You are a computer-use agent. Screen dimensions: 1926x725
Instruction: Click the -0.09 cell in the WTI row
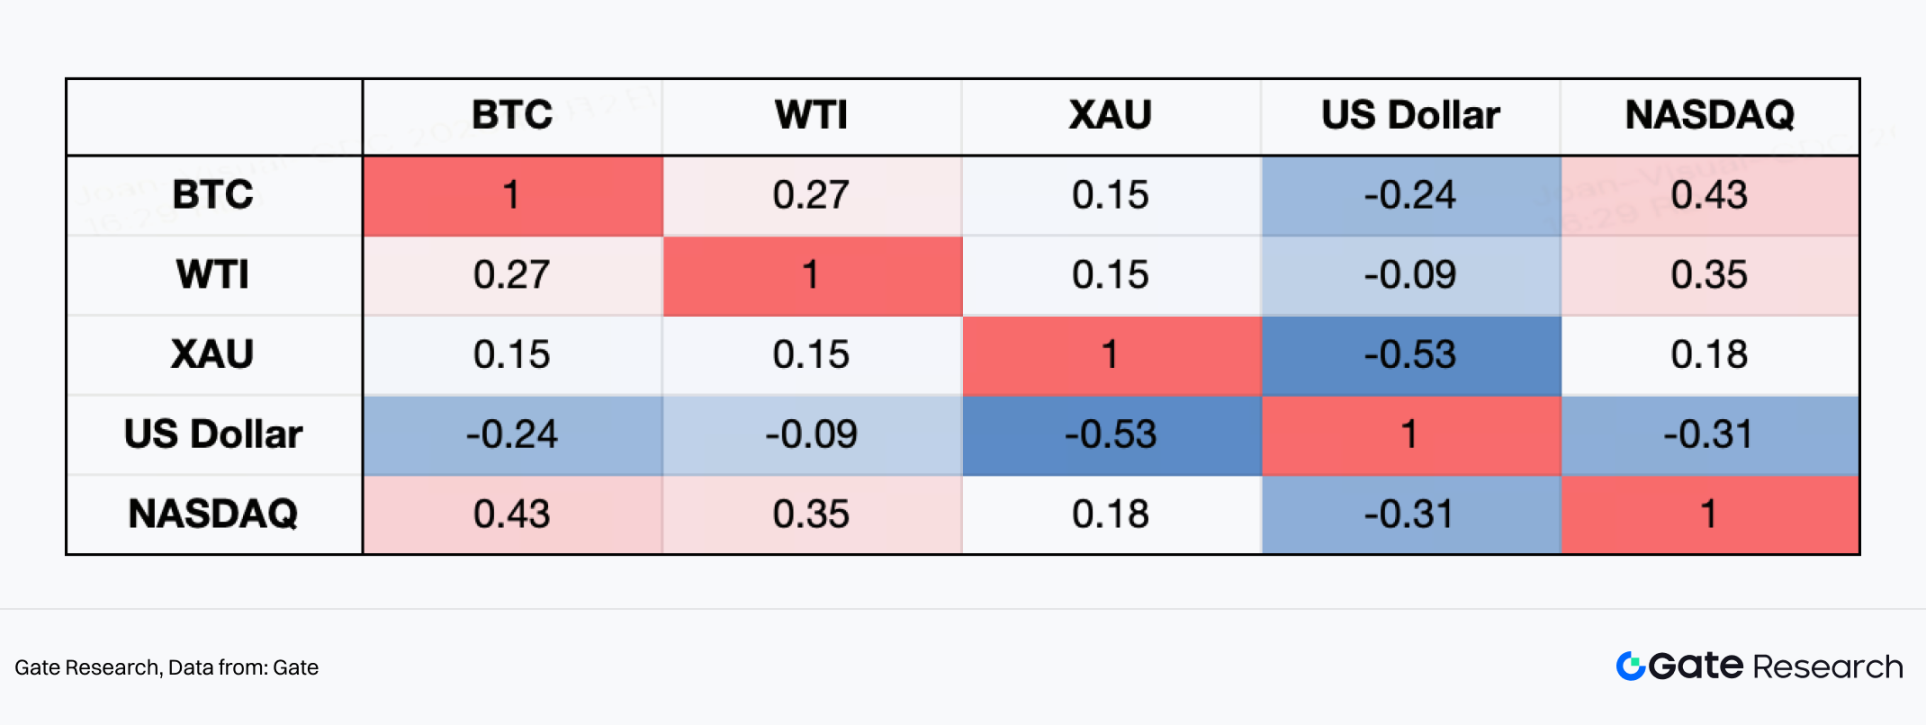1410,275
